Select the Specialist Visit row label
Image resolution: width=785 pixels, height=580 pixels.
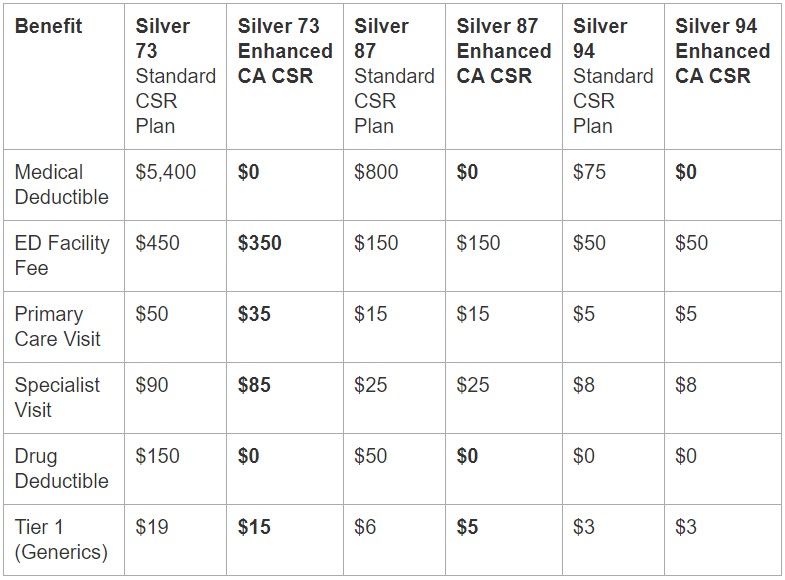[x=57, y=397]
